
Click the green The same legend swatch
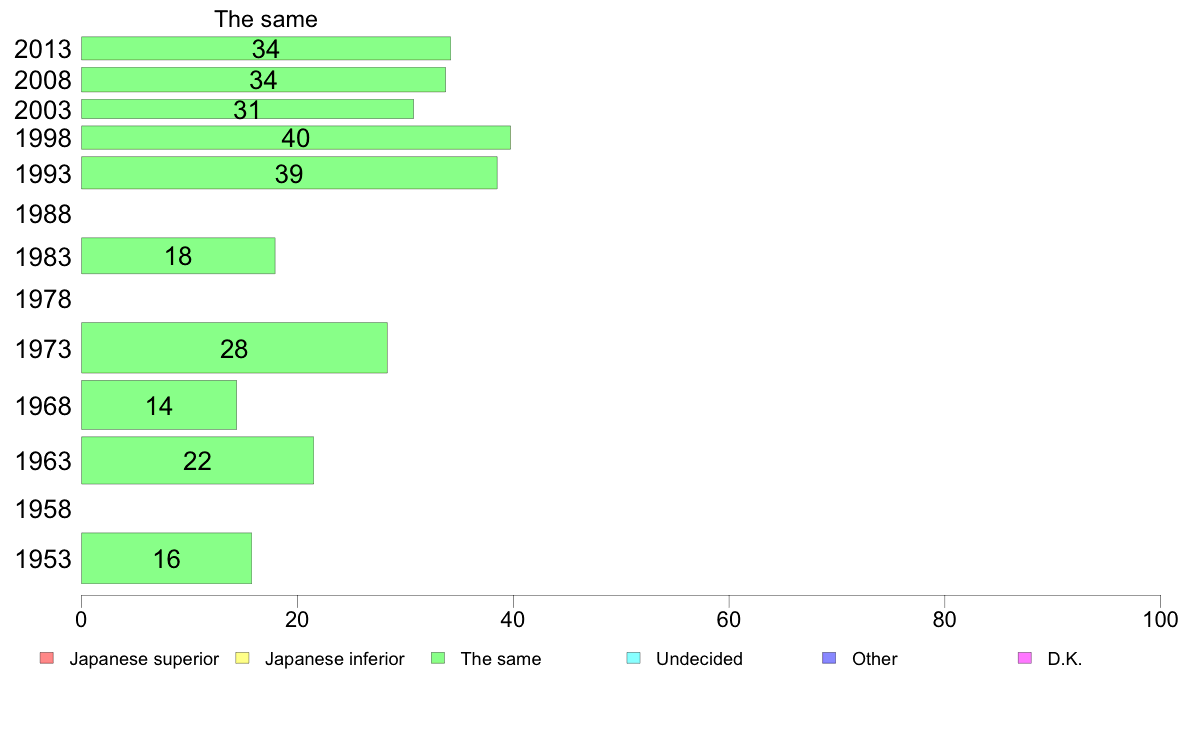point(438,658)
